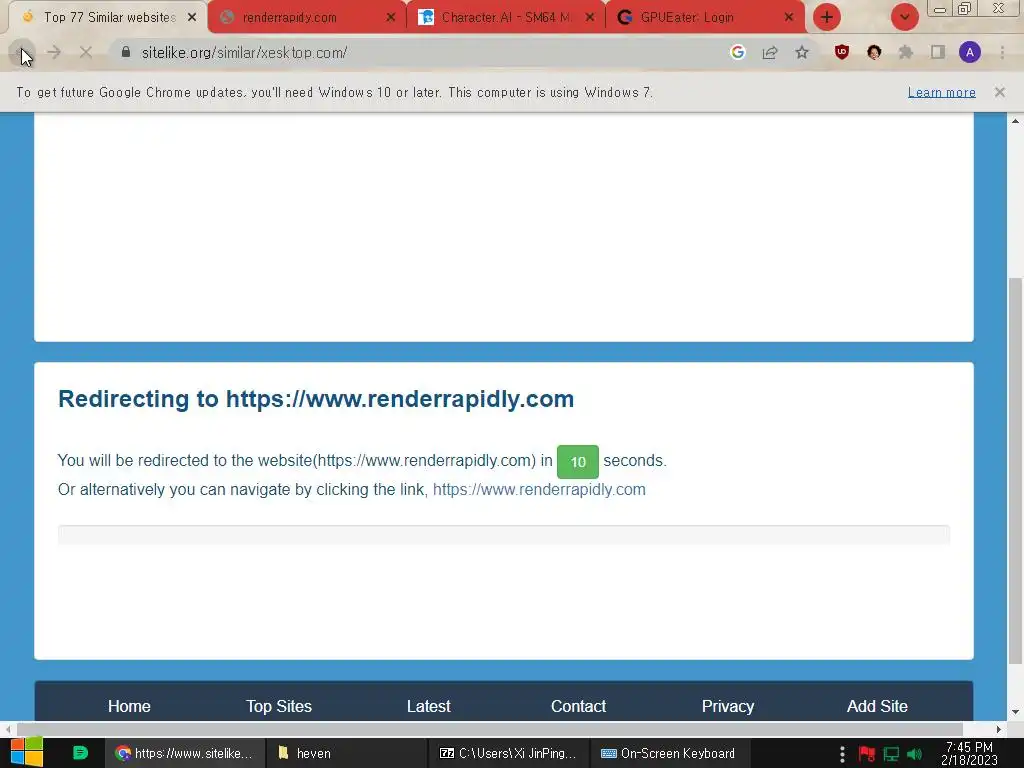Click the scroll down arrow of page scrollbar
Viewport: 1024px width, 768px height.
(x=1016, y=712)
